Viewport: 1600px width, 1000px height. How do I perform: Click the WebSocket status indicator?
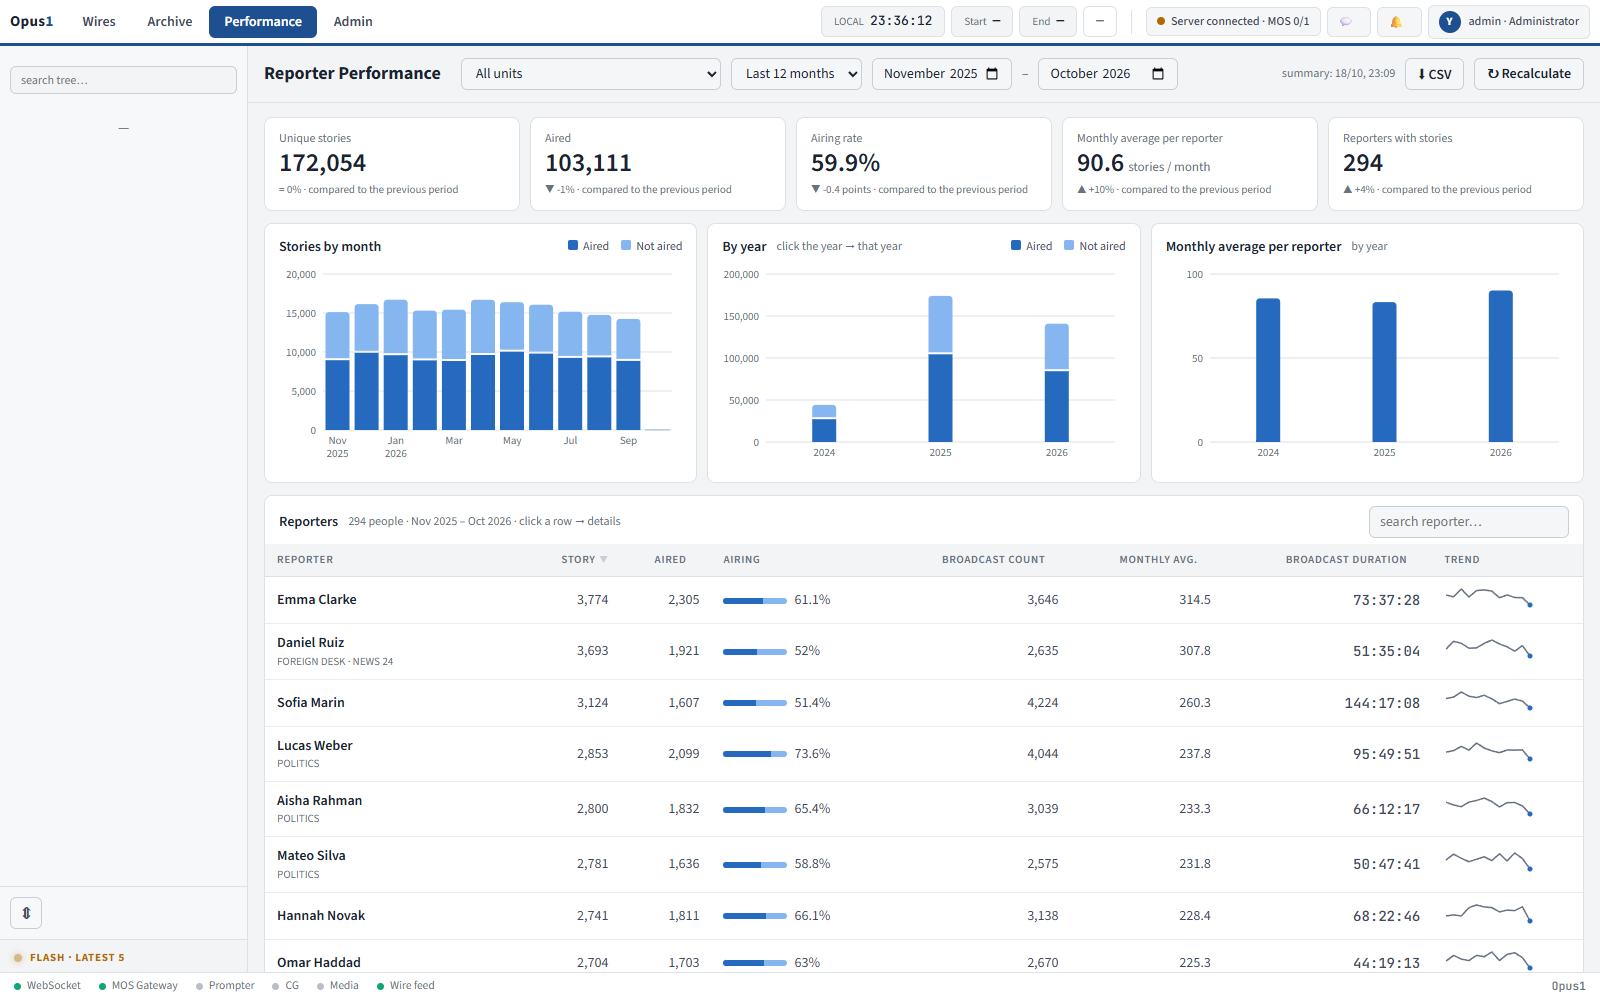[x=47, y=986]
